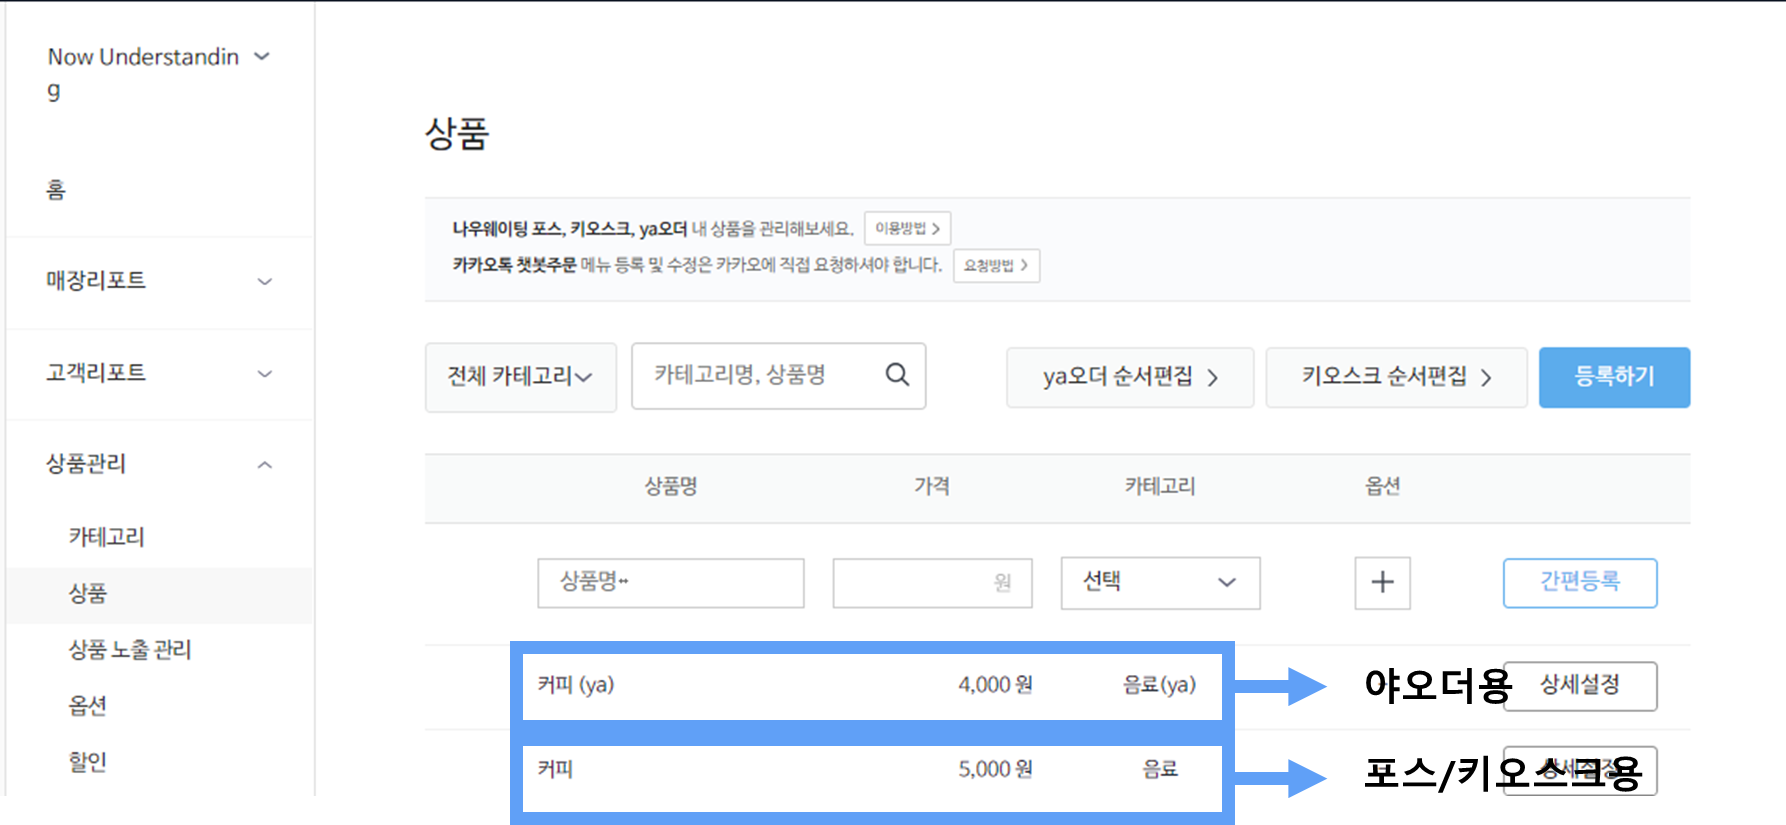This screenshot has height=825, width=1786.
Task: Click 상세설정 for 커피 (ya)
Action: point(1580,686)
